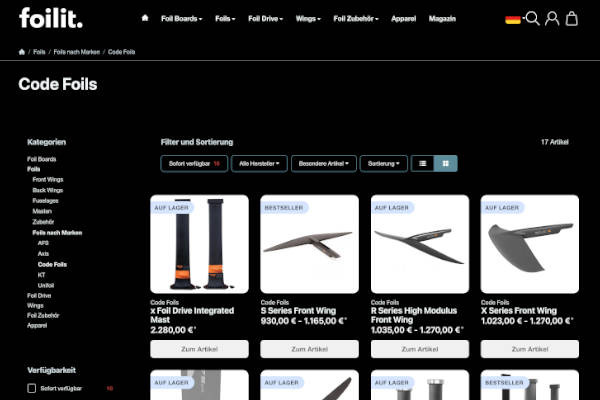This screenshot has width=600, height=400.
Task: Select Fuselages category
Action: tap(46, 201)
